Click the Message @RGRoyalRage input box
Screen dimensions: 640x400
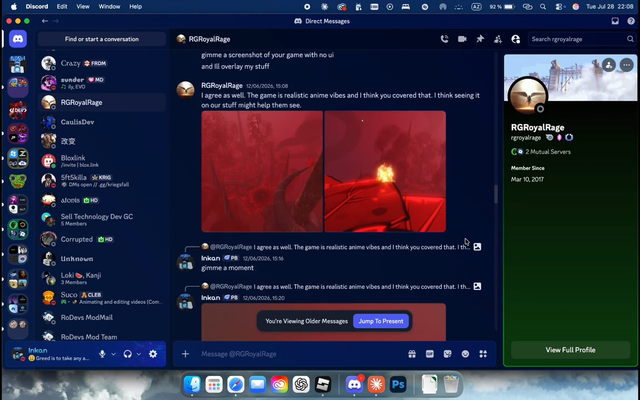coord(300,354)
